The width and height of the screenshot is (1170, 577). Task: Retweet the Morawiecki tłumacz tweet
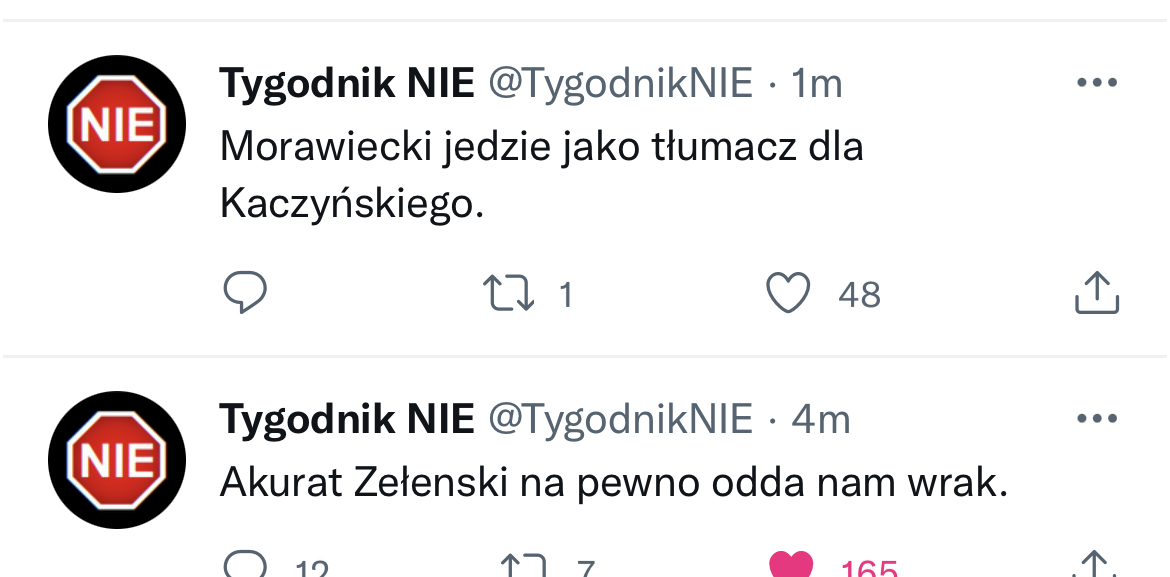point(508,294)
